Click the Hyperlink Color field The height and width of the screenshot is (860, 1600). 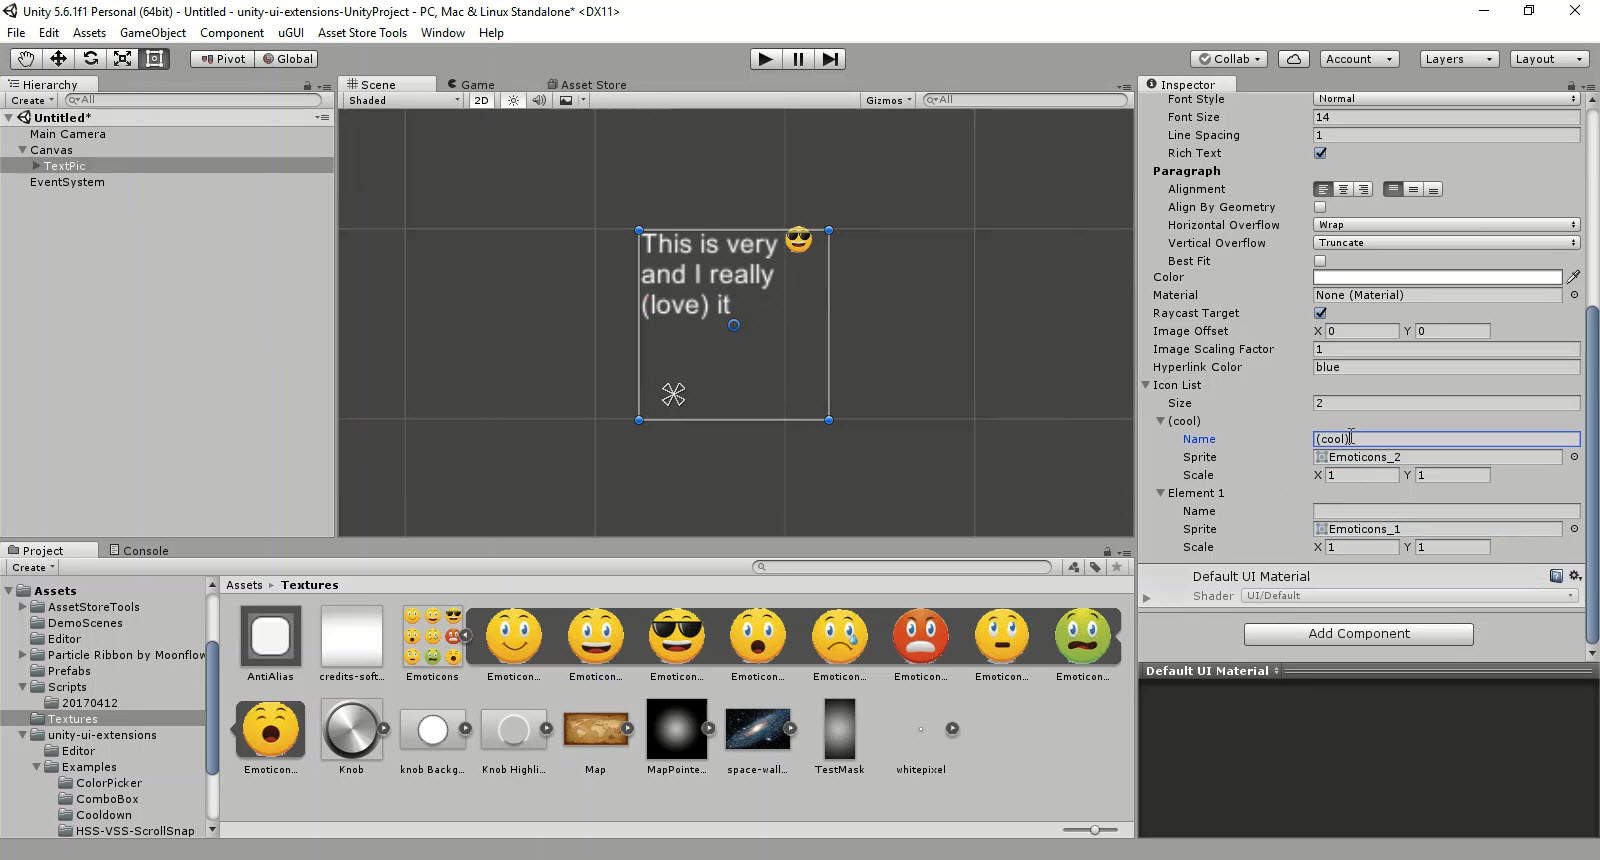point(1446,367)
